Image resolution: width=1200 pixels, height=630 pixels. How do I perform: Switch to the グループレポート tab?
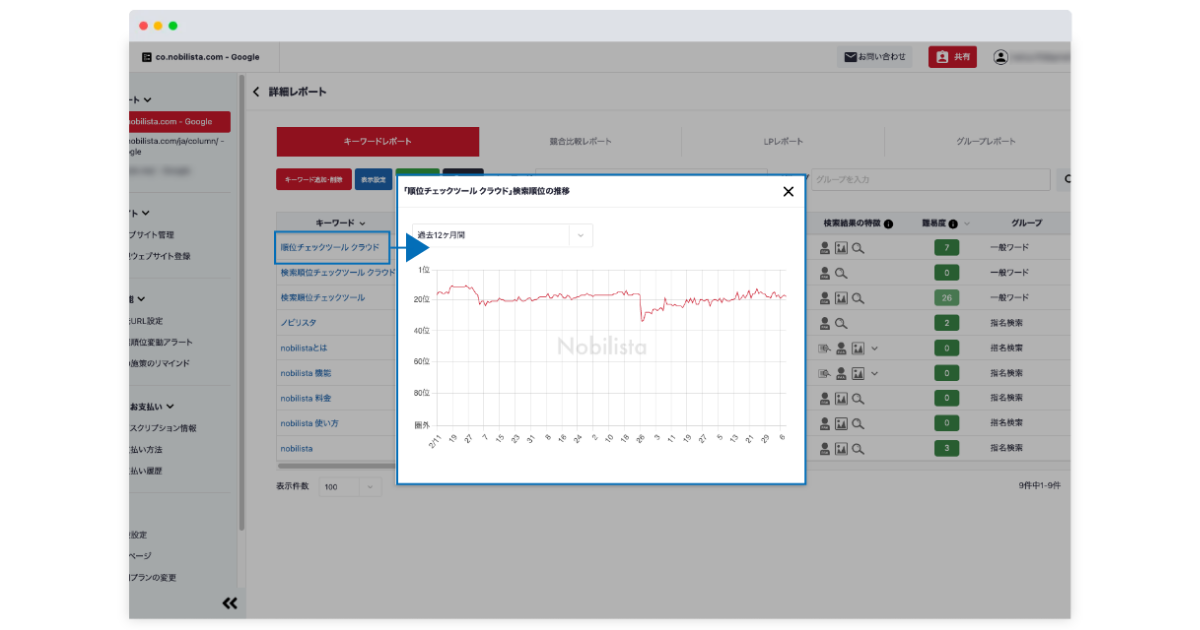click(985, 142)
